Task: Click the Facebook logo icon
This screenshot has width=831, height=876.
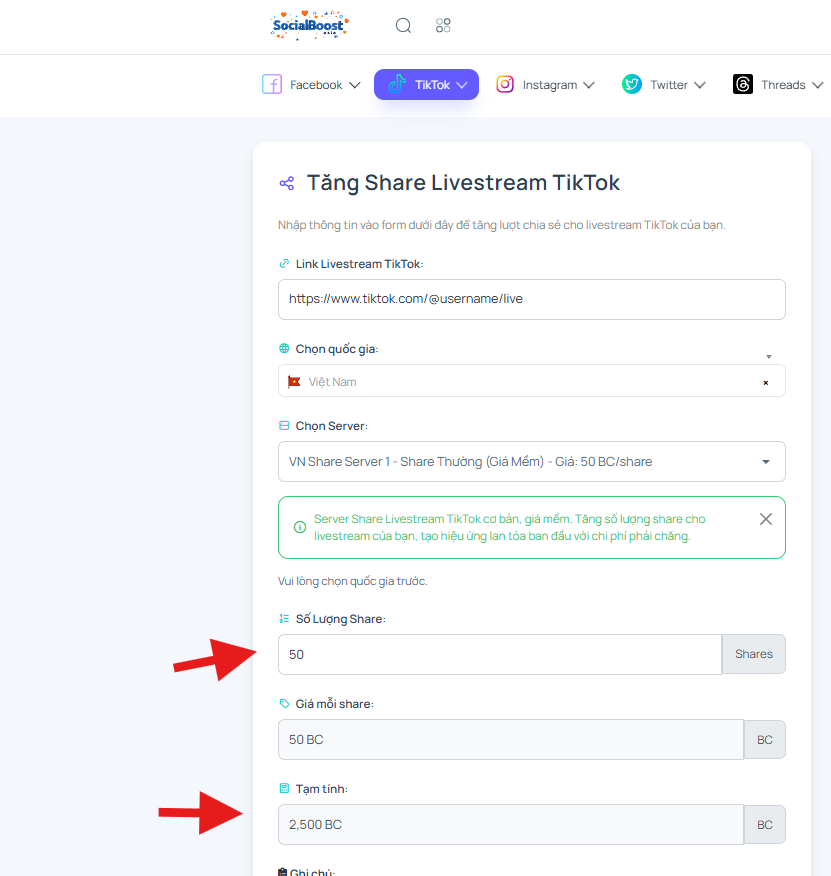Action: (272, 84)
